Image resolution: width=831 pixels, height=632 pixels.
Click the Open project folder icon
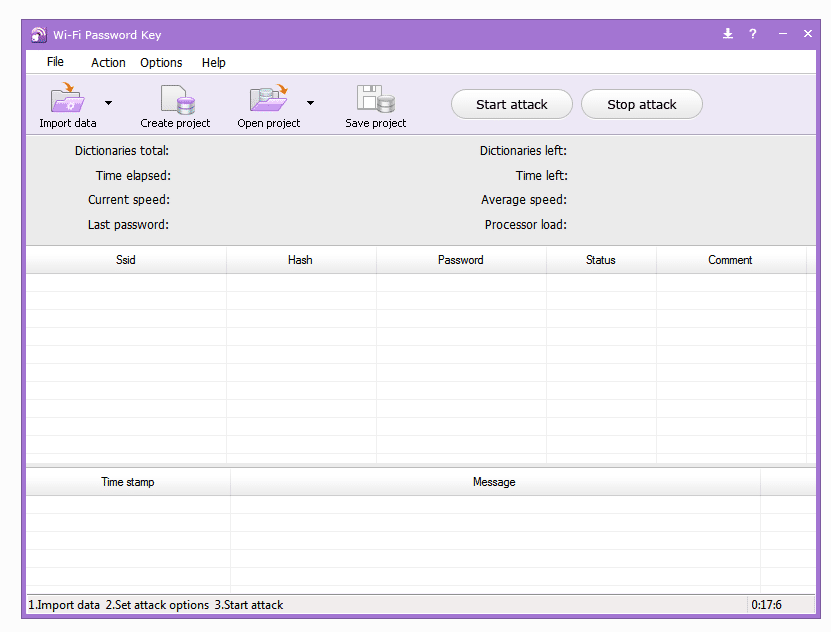pyautogui.click(x=268, y=100)
